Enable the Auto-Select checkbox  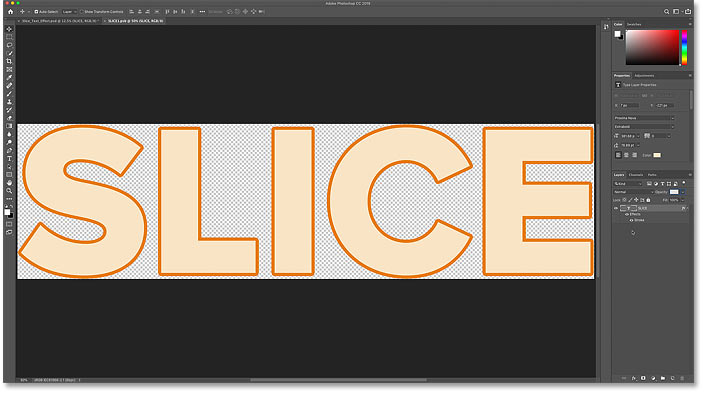click(36, 12)
